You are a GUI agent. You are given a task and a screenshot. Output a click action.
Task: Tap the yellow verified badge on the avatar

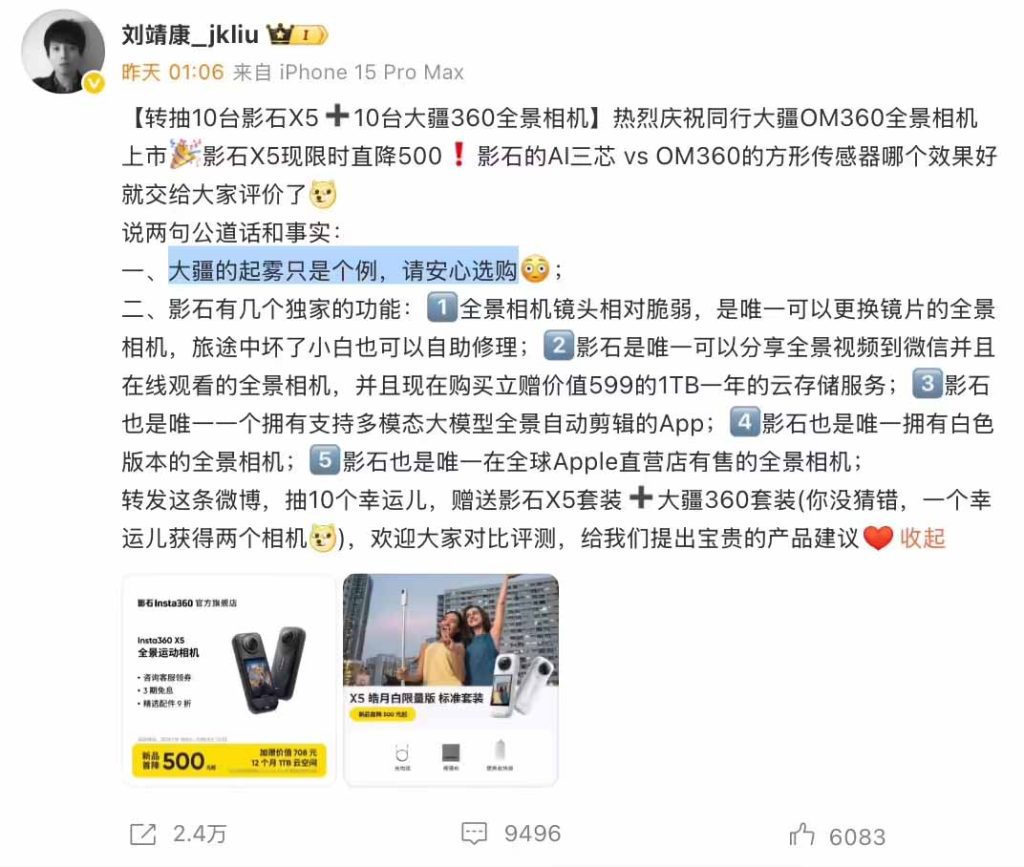[94, 83]
